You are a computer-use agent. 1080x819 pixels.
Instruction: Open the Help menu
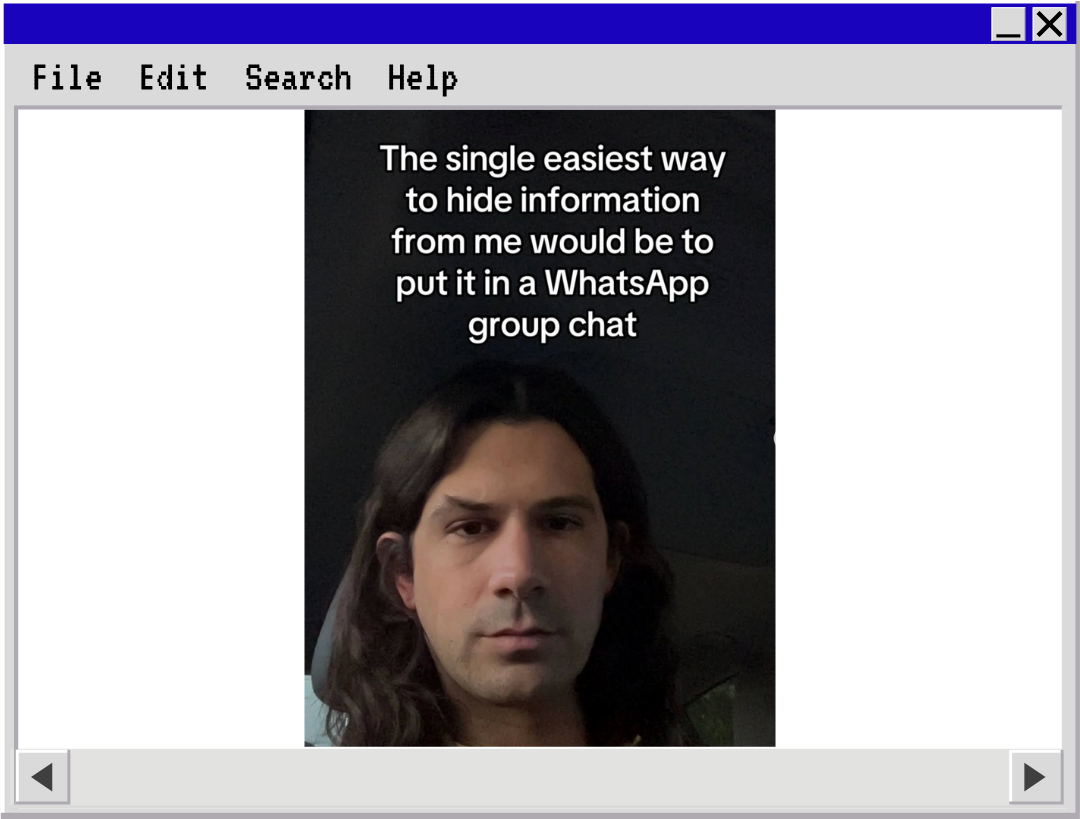(422, 79)
